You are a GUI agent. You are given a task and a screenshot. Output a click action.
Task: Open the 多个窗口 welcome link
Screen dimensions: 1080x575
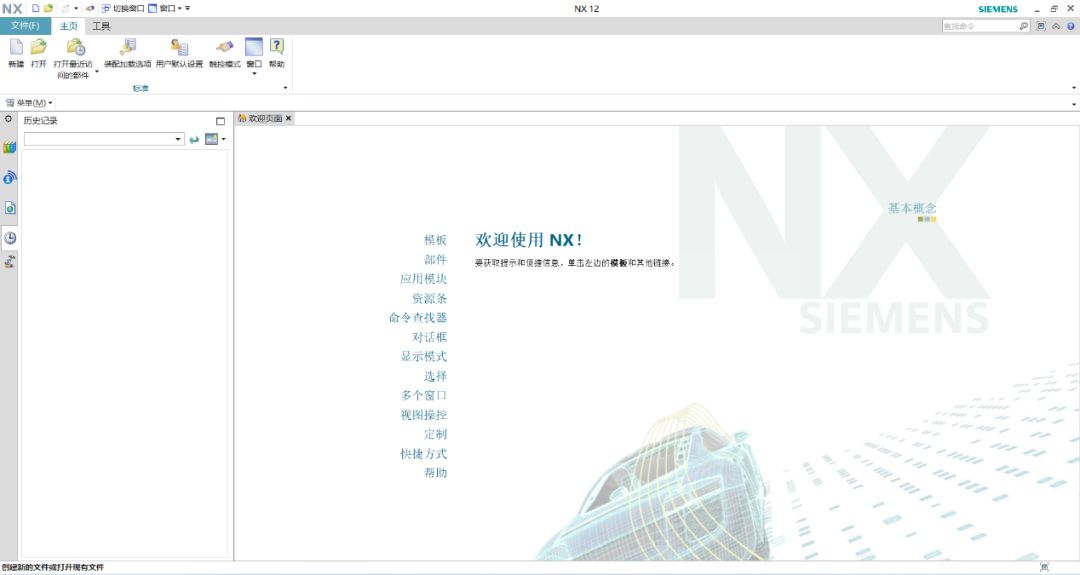tap(424, 396)
